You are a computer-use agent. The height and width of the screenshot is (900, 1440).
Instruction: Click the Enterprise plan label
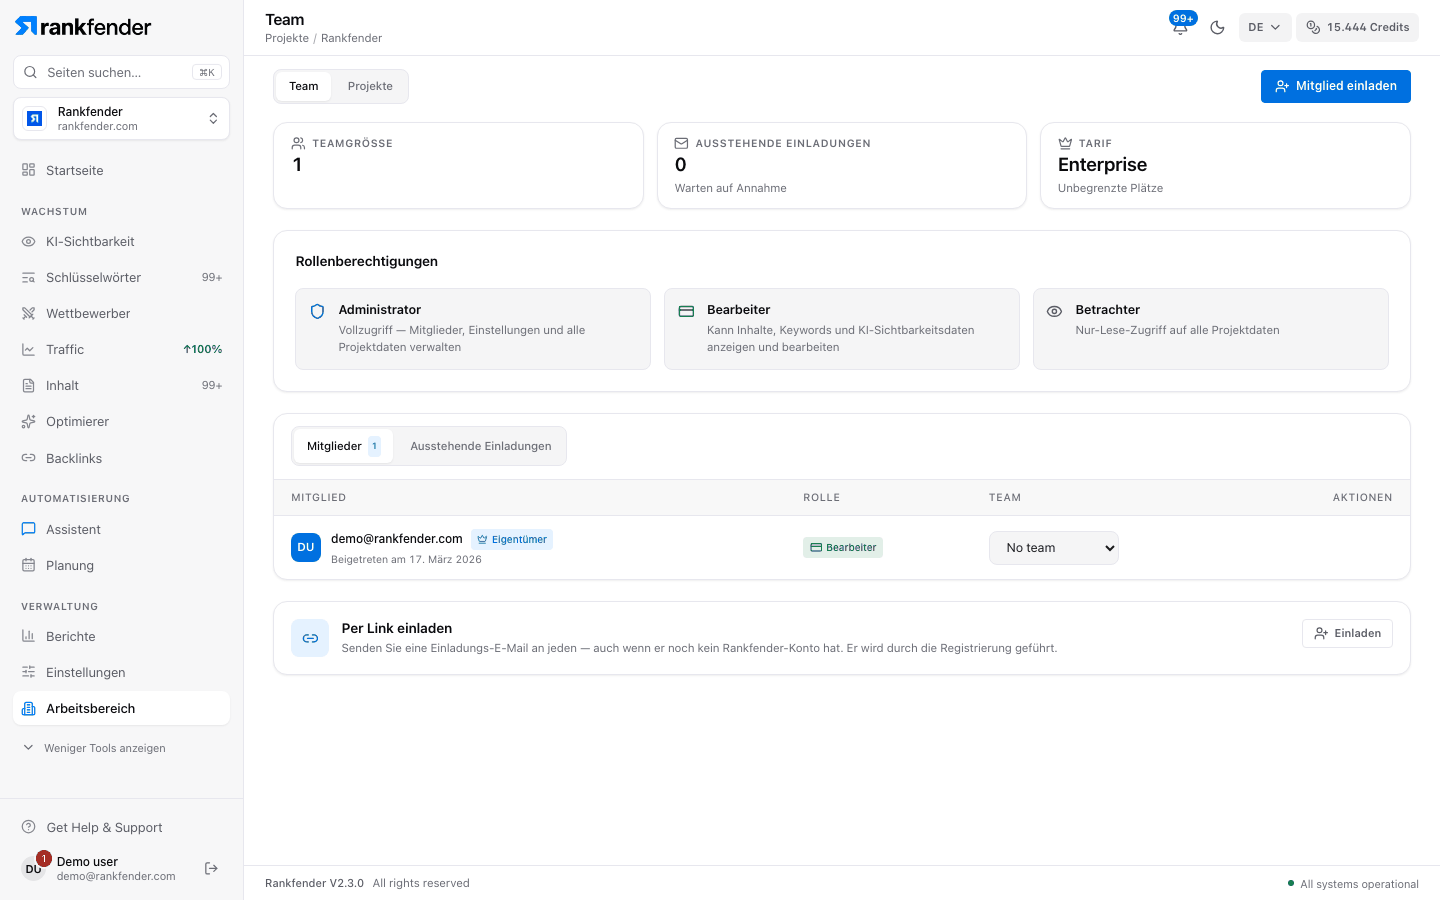(1102, 165)
